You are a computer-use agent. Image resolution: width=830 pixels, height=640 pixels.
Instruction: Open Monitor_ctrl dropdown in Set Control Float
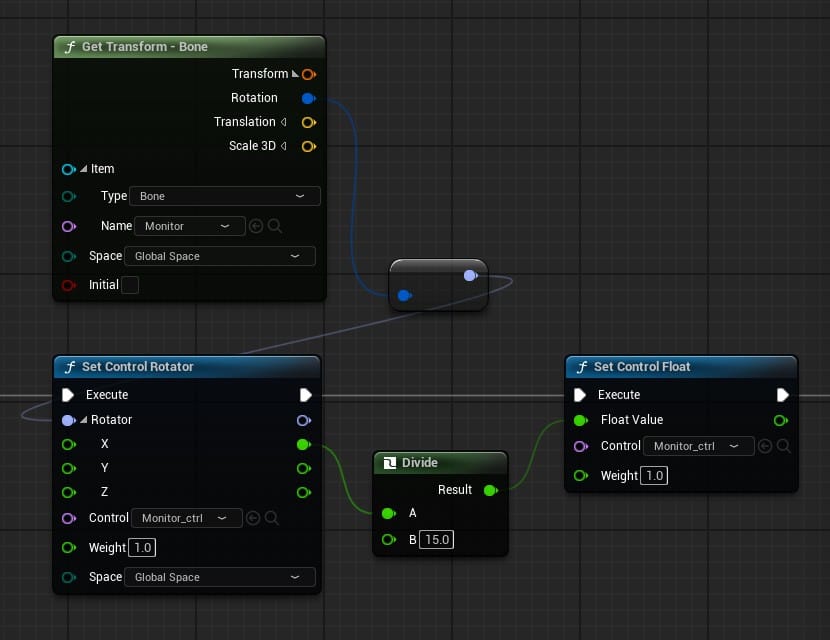697,446
